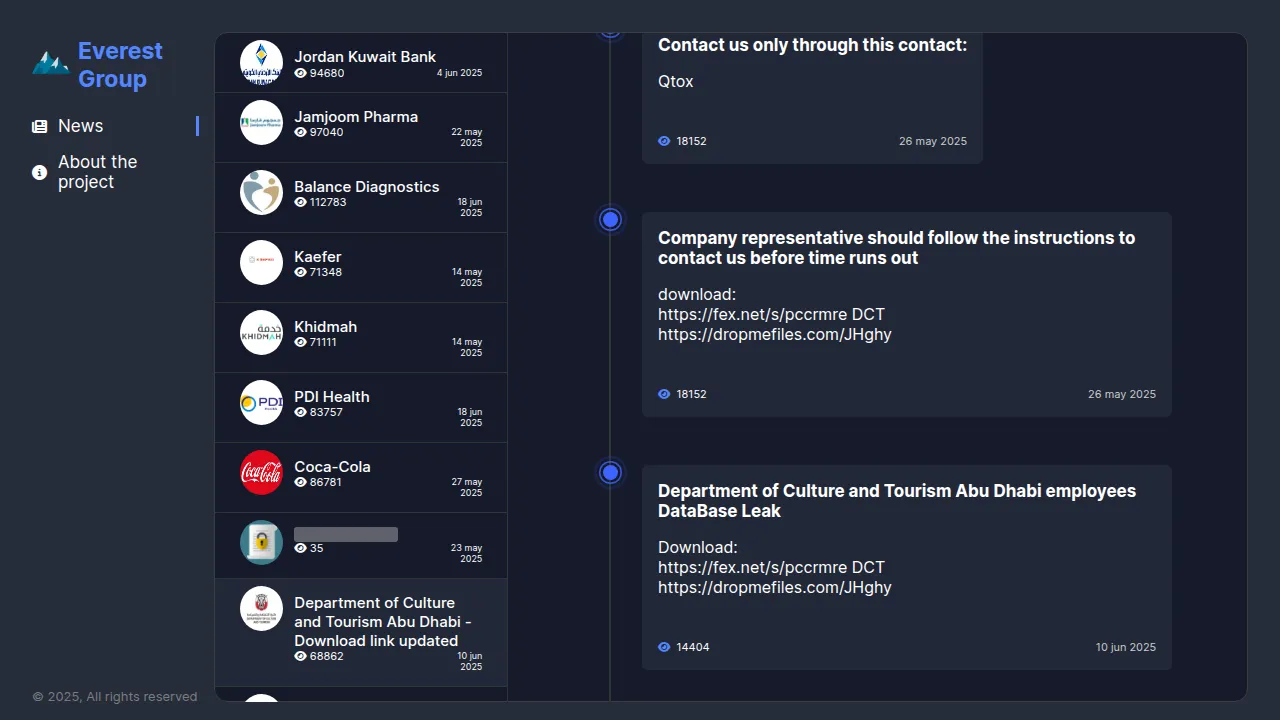The height and width of the screenshot is (720, 1280).
Task: Click the PDI Health logo avatar
Action: pos(262,402)
